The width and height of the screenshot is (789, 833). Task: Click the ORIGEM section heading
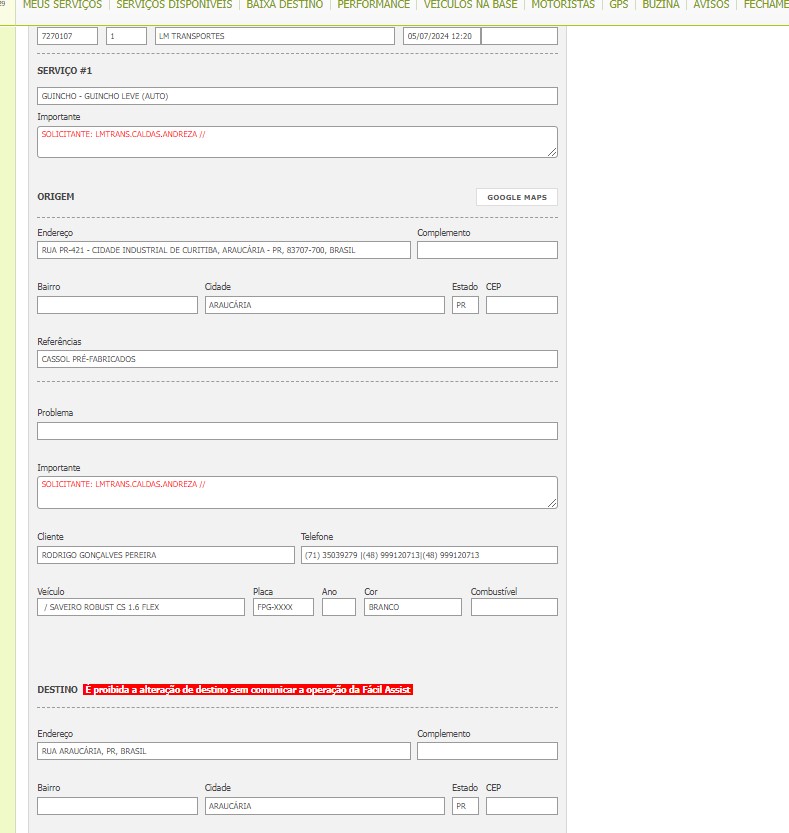(x=56, y=197)
